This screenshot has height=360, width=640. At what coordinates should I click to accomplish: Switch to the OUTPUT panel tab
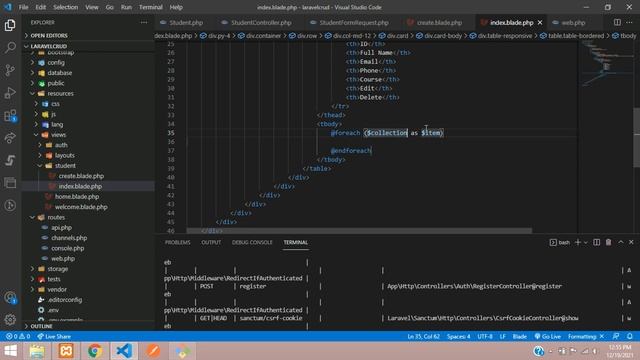211,242
